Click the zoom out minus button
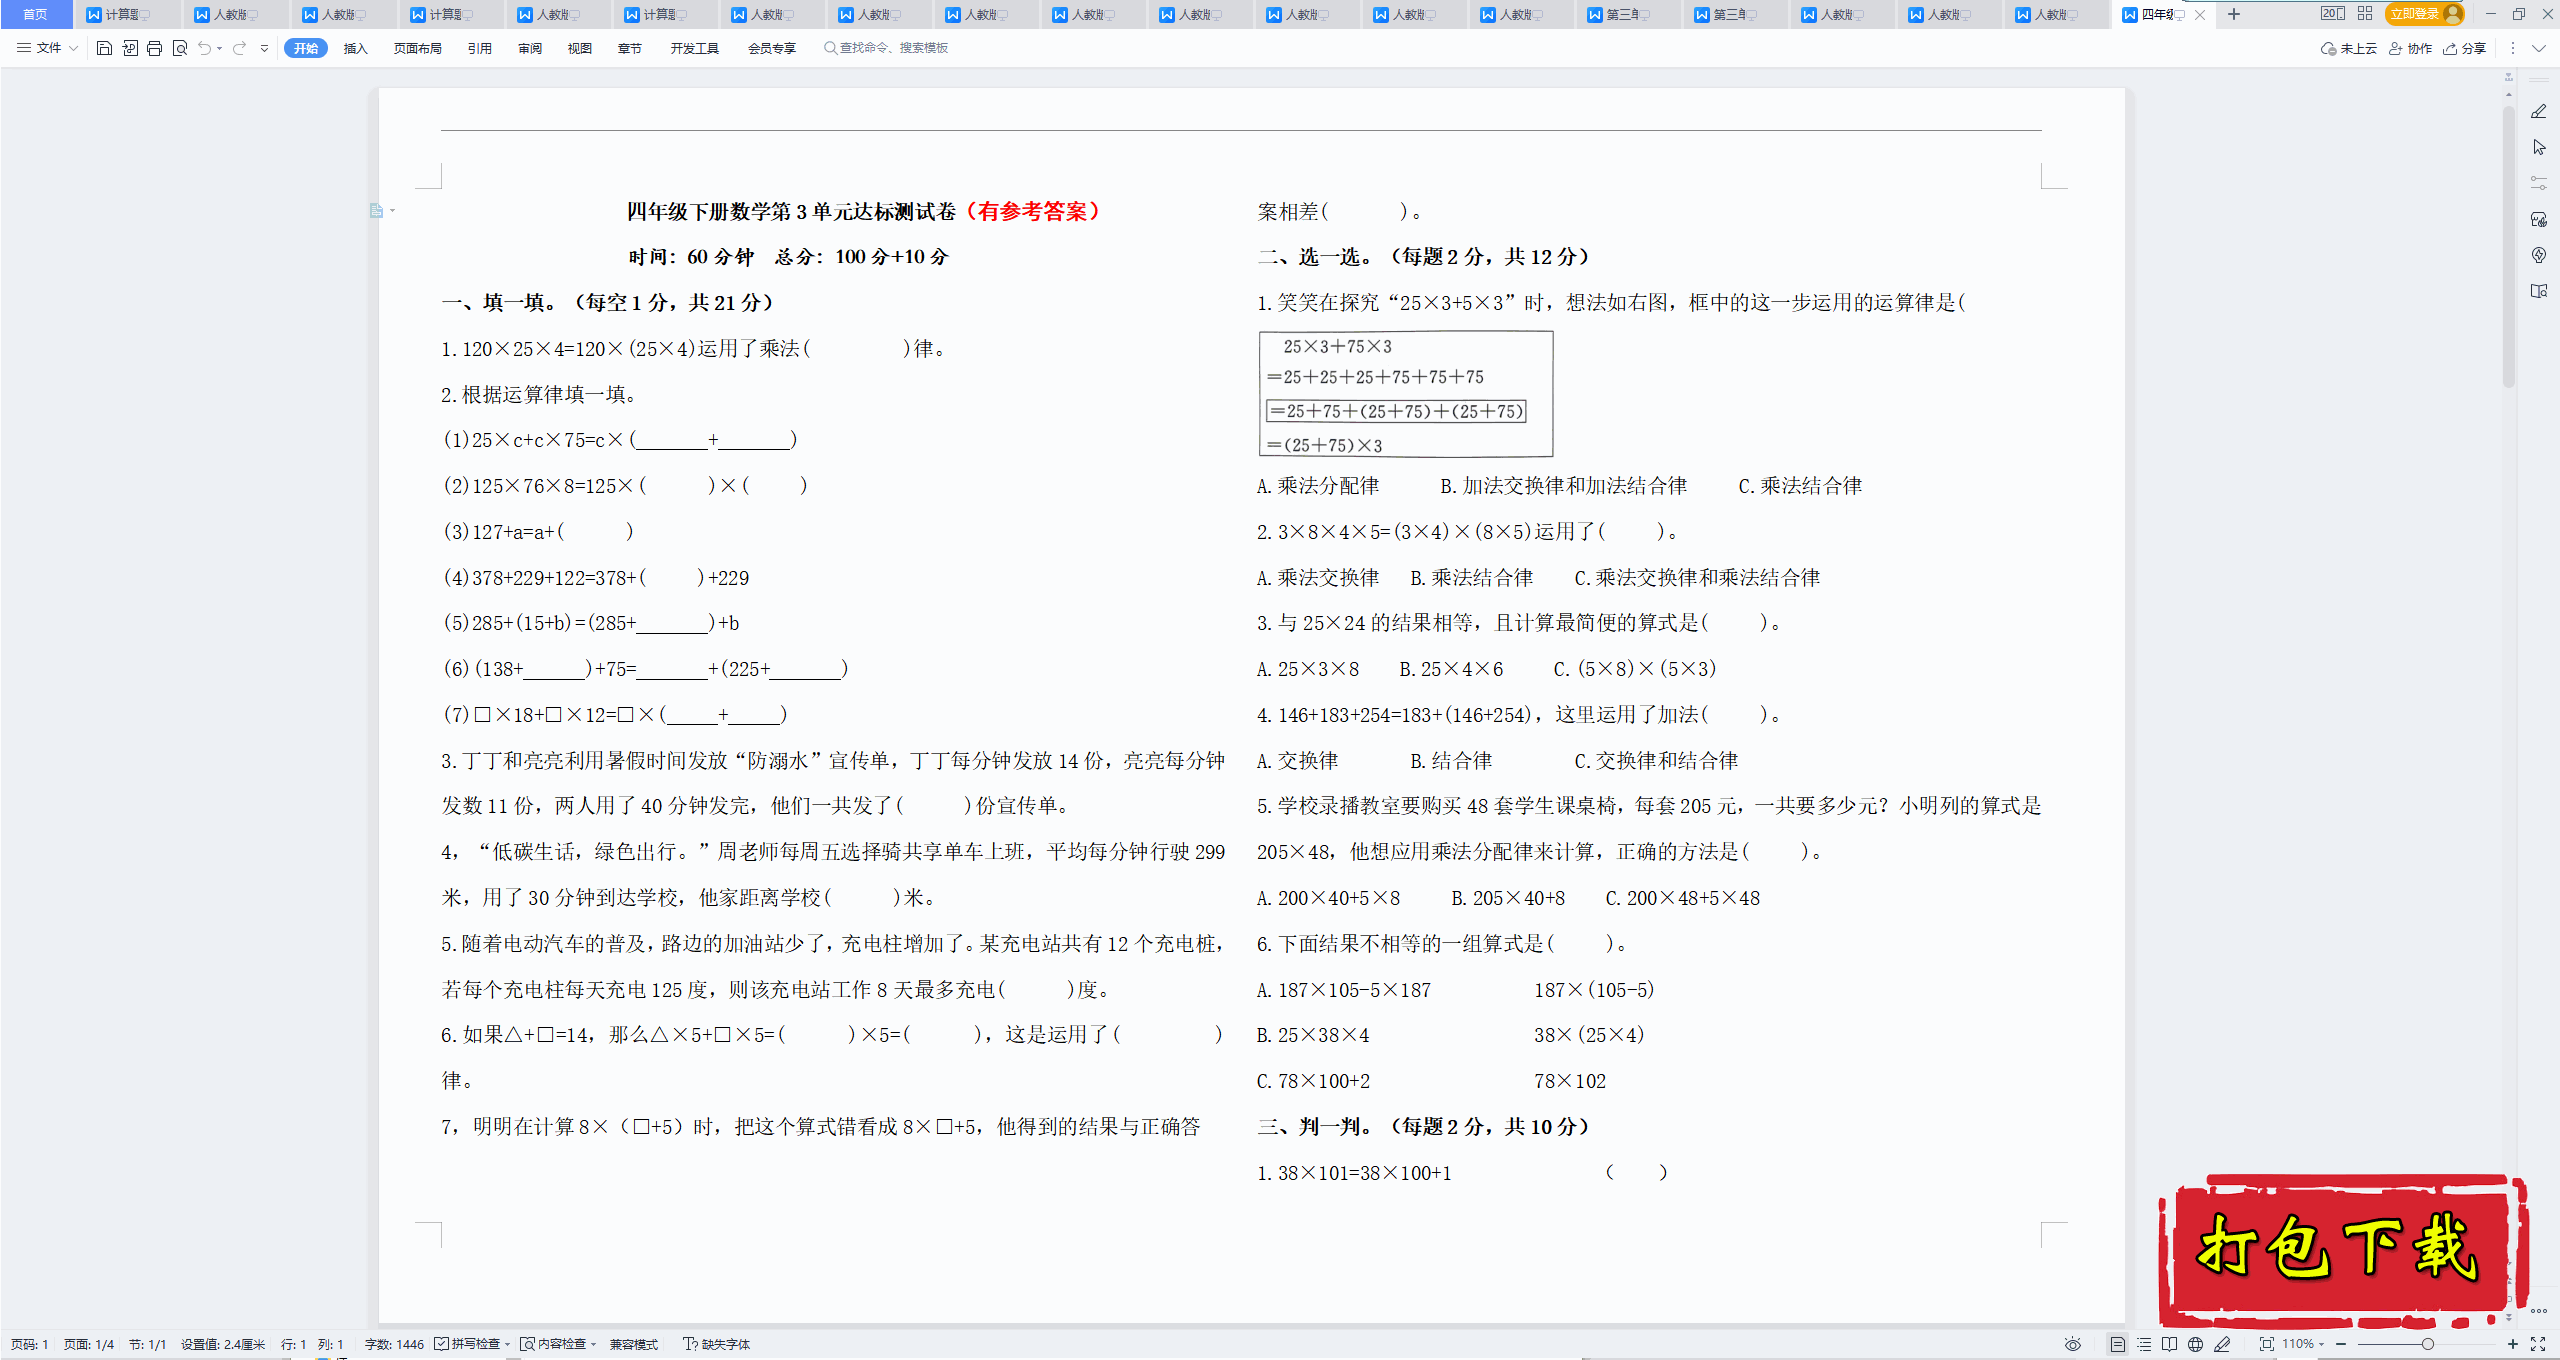 coord(2341,1344)
